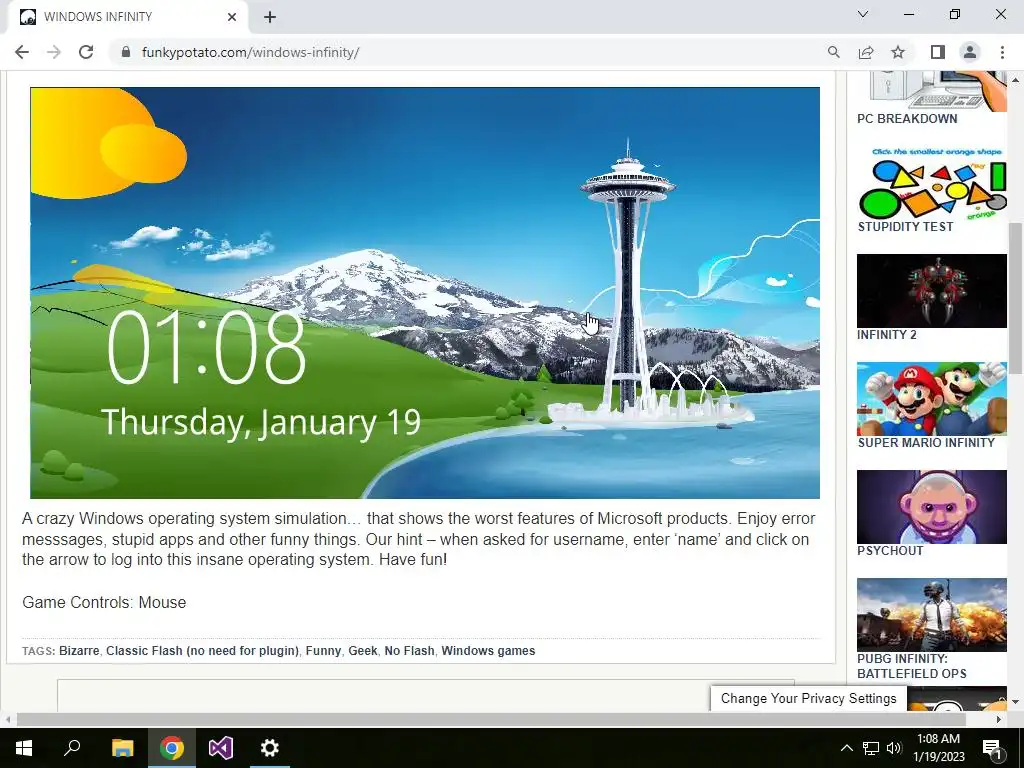1024x768 pixels.
Task: Open the No Flash tag link
Action: pyautogui.click(x=409, y=650)
